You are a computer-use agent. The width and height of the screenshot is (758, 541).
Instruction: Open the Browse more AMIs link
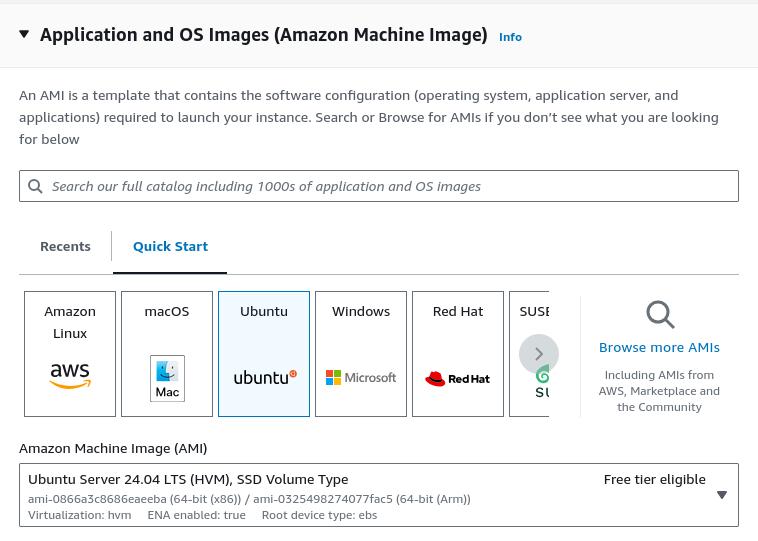pyautogui.click(x=659, y=348)
